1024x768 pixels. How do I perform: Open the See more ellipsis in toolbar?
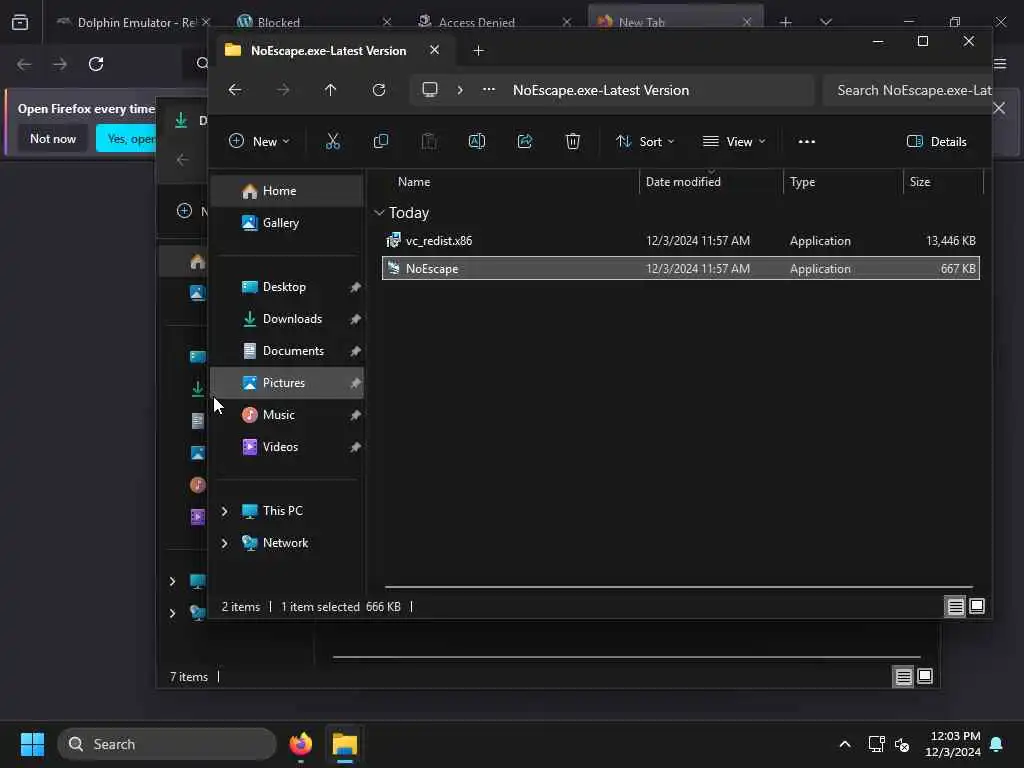[x=807, y=141]
